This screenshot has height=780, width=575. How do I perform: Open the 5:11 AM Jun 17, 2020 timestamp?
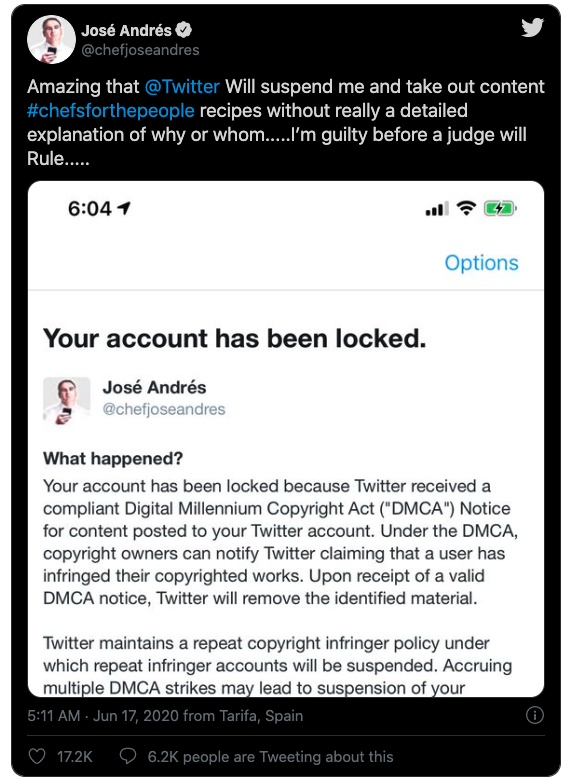pos(165,716)
